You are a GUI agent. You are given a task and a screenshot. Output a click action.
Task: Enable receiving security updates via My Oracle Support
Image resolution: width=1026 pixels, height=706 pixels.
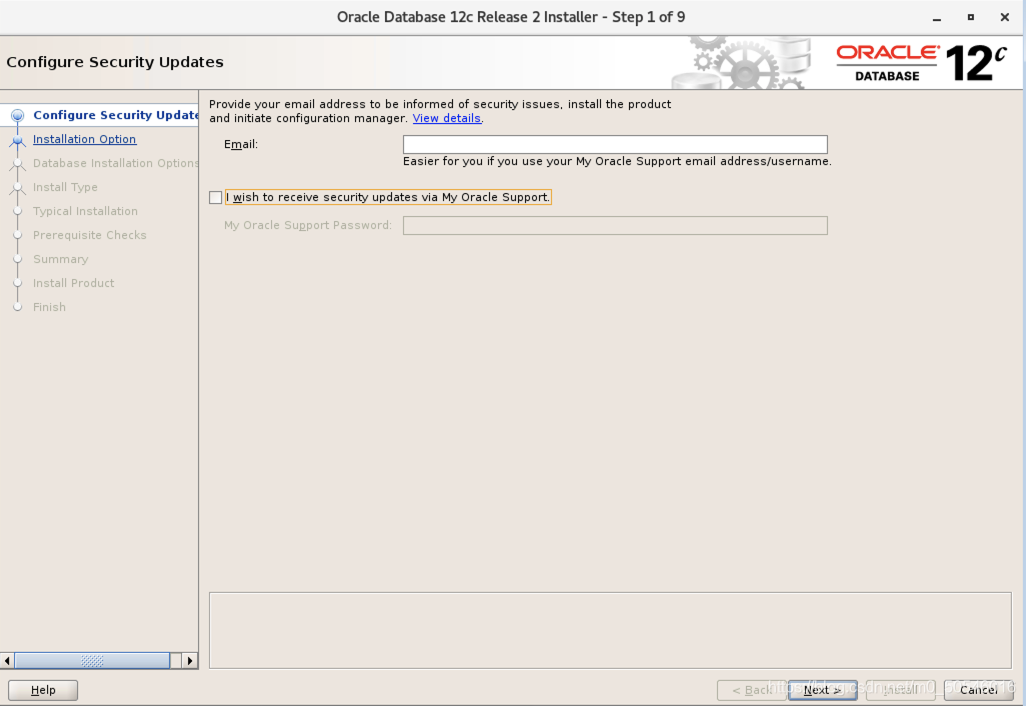click(x=215, y=198)
